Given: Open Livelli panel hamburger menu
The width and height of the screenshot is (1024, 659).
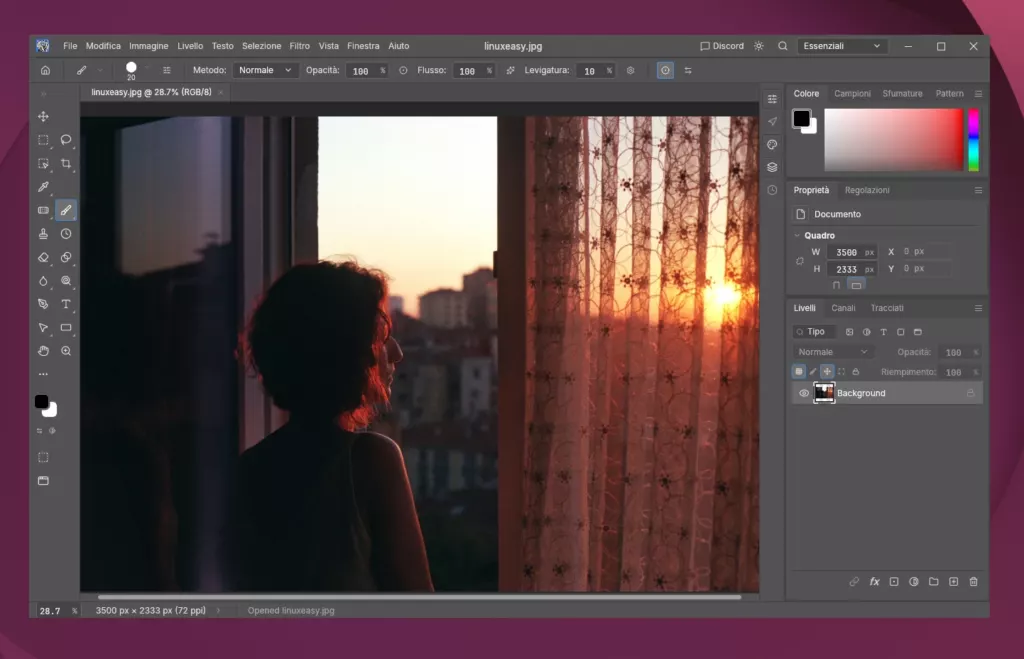Looking at the screenshot, I should pyautogui.click(x=978, y=308).
